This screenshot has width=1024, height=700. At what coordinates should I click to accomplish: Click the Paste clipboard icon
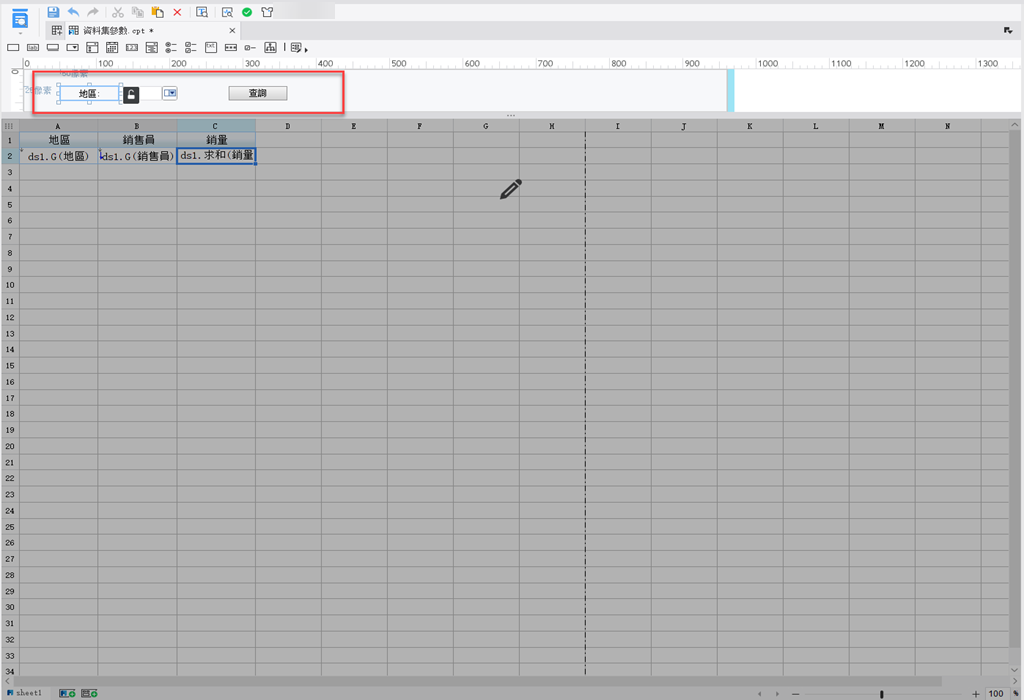tap(157, 12)
